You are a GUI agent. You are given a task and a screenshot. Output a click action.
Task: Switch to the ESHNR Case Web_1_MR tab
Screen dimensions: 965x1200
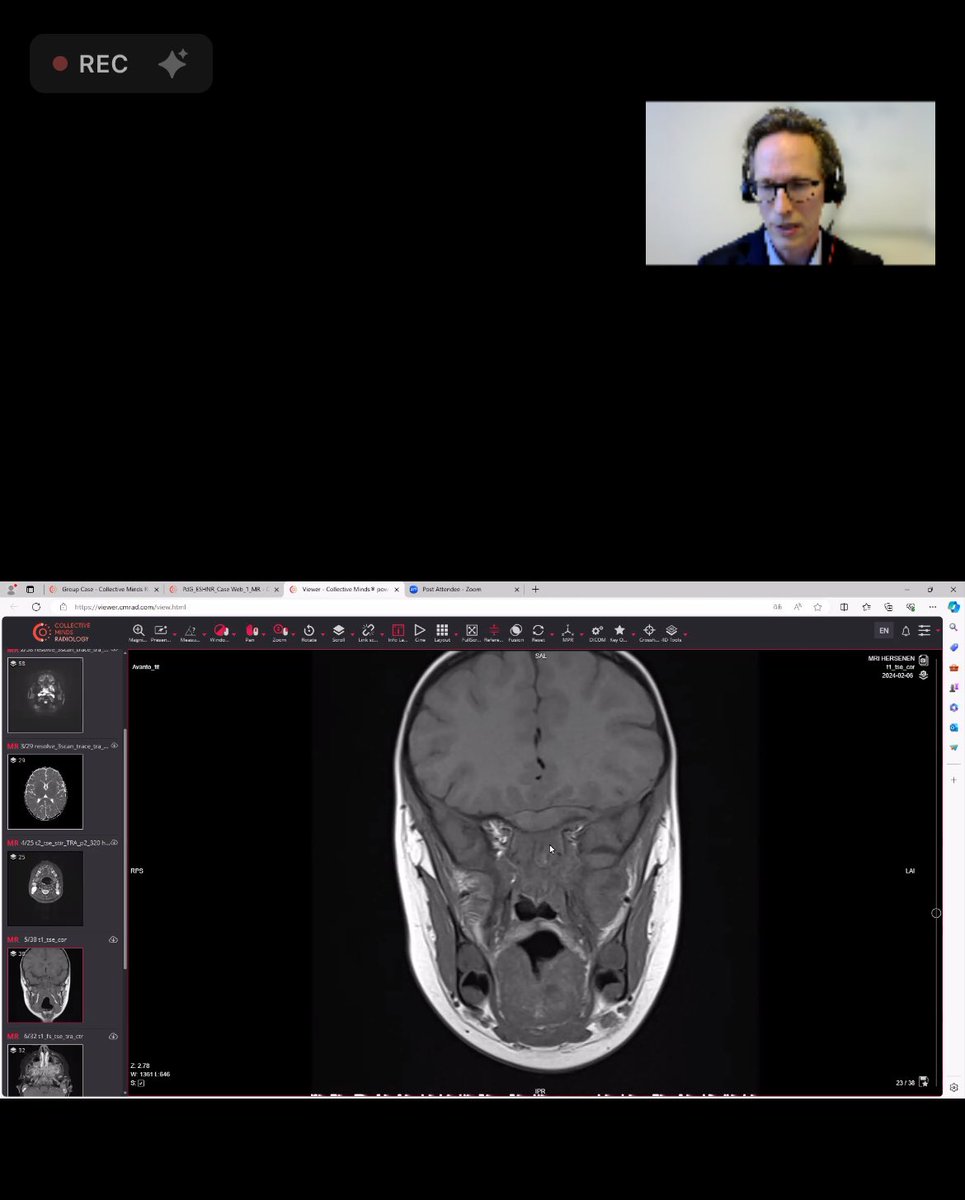click(225, 589)
